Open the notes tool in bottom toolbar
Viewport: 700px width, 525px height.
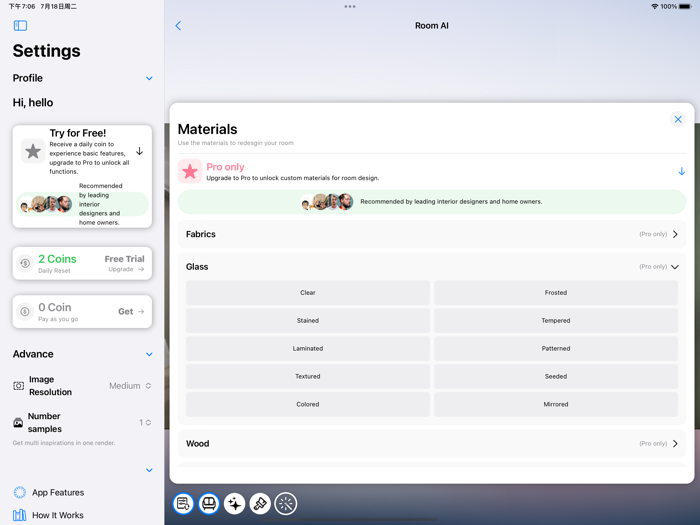point(183,504)
